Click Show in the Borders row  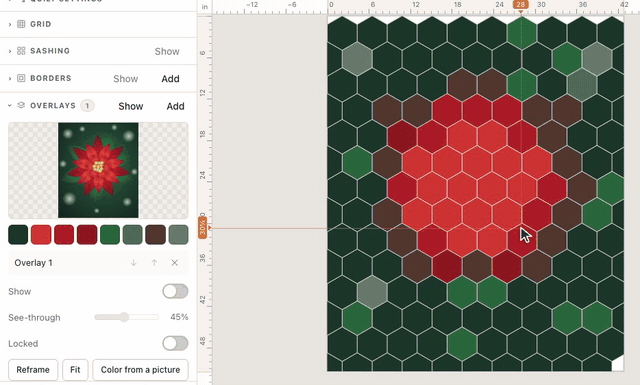click(x=126, y=79)
